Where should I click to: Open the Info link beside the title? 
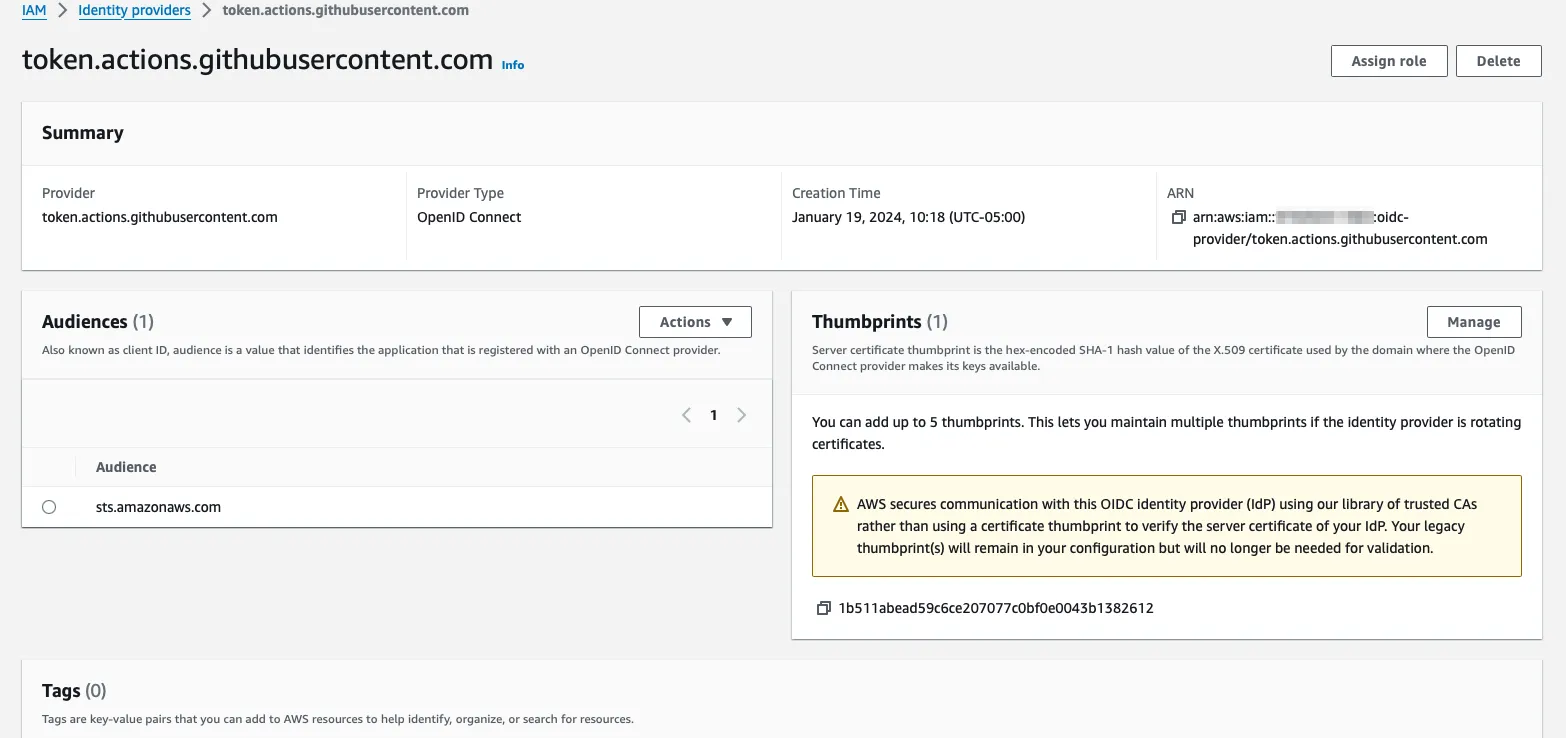coord(513,65)
